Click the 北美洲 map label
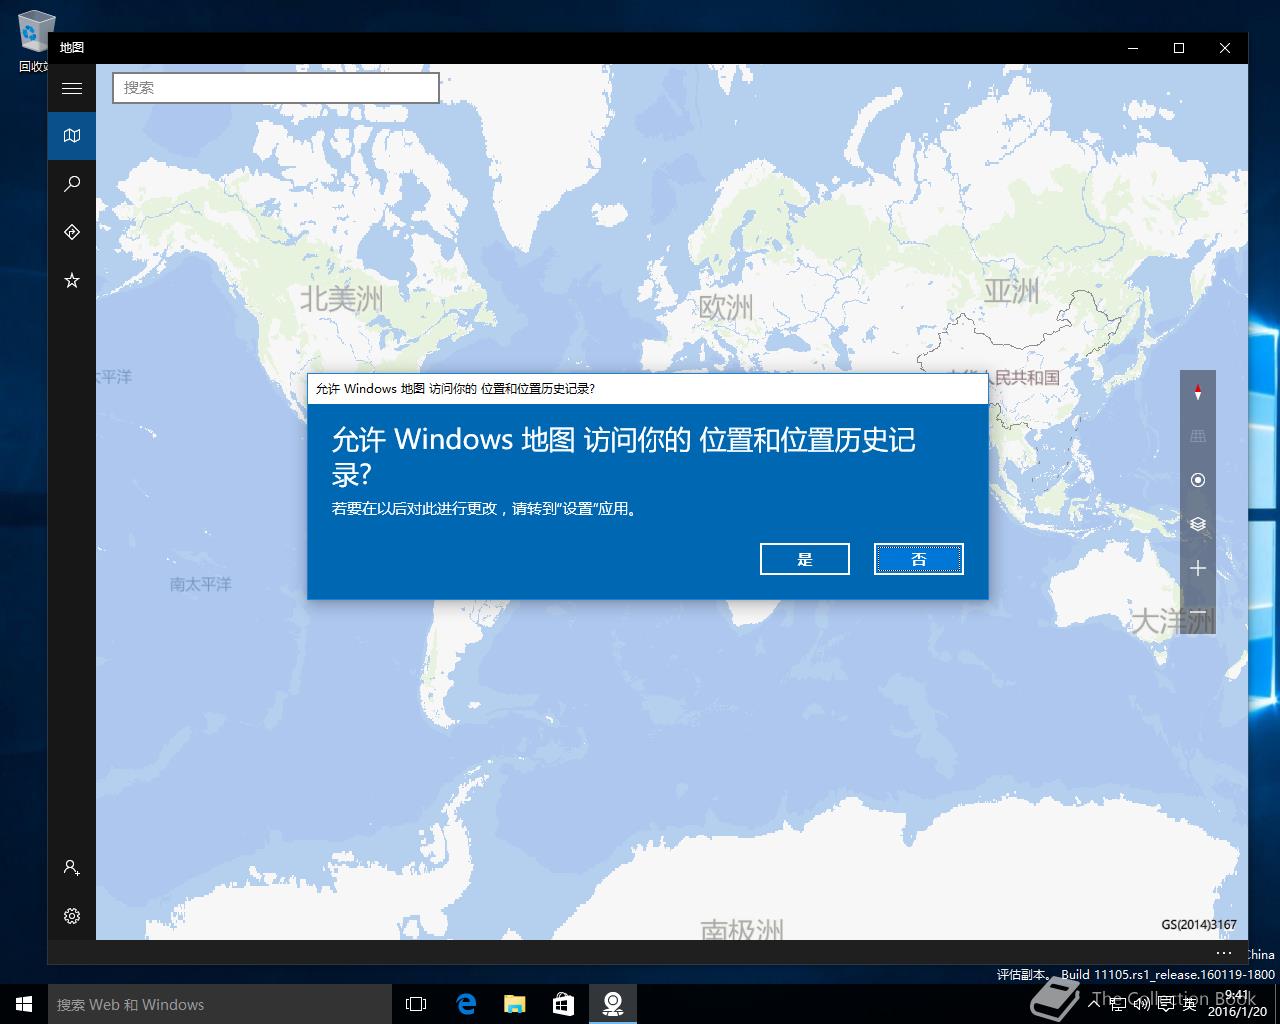The image size is (1280, 1024). [x=342, y=298]
